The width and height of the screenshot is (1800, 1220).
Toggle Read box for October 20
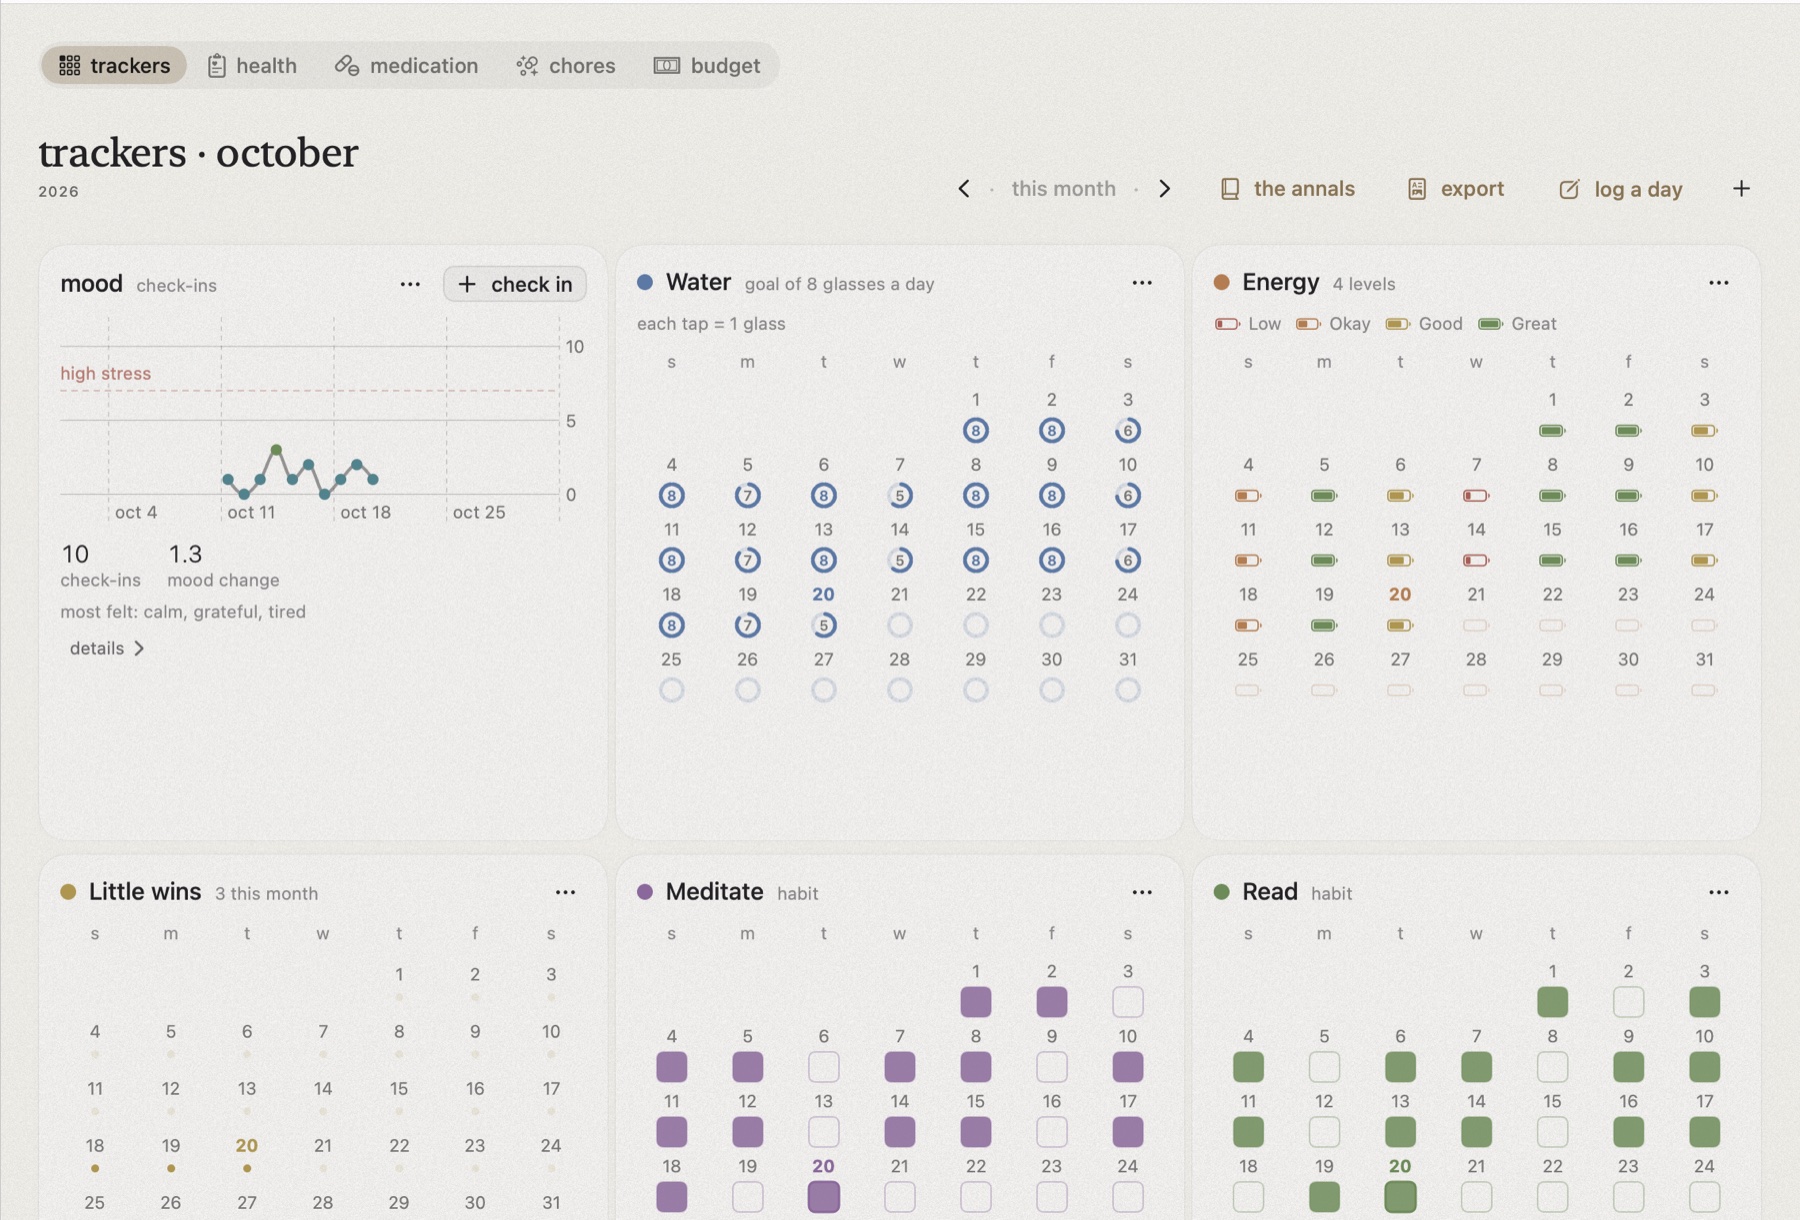(x=1400, y=1196)
